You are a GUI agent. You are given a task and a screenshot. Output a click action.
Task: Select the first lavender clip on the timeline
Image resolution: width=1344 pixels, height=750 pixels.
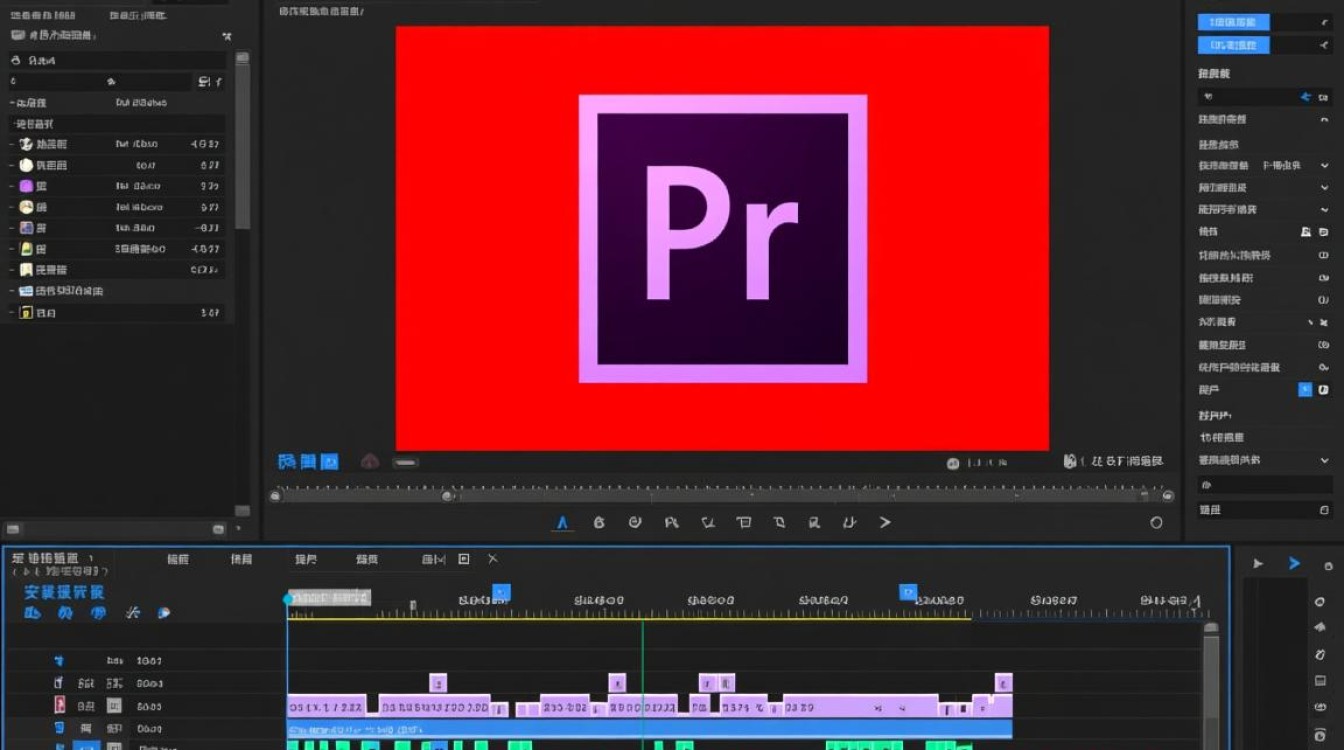(326, 705)
